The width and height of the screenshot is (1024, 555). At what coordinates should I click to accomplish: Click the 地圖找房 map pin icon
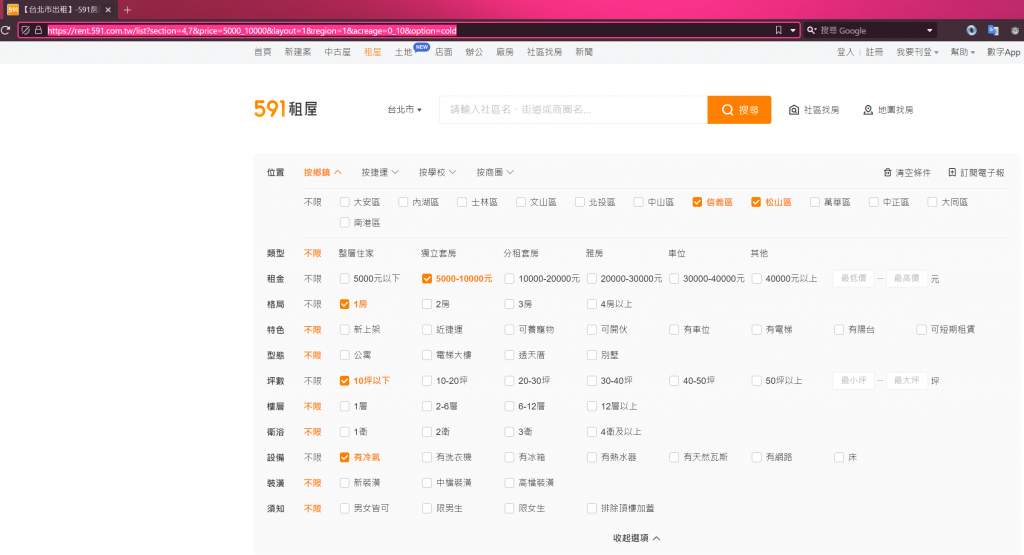868,110
